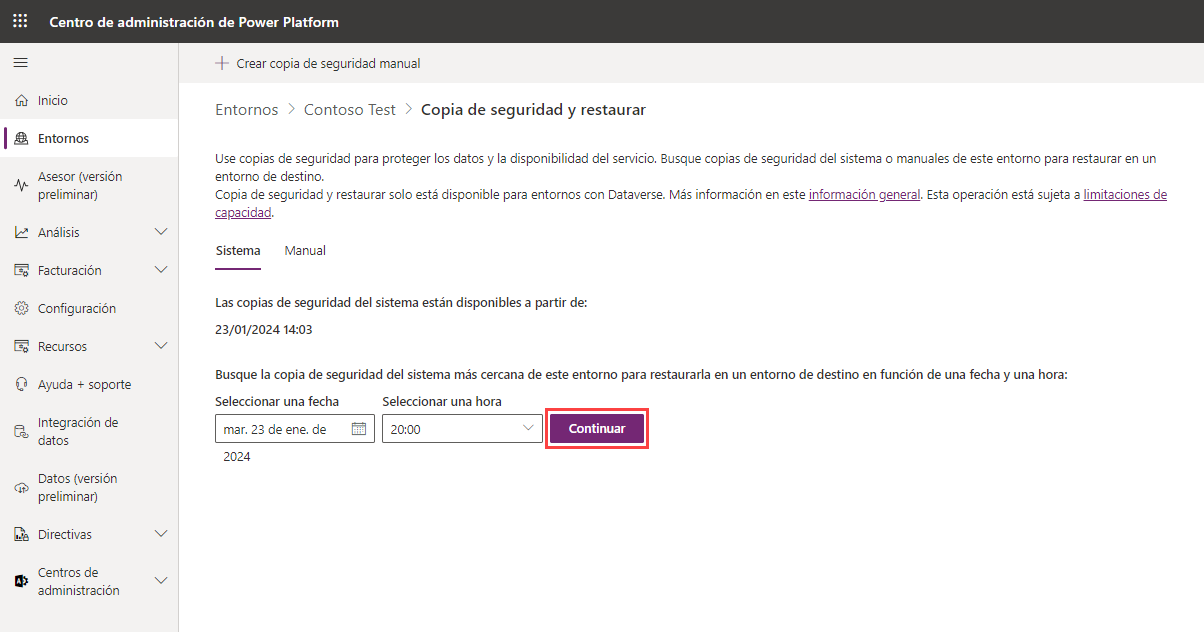Click the Ayuda + soporte headset icon
This screenshot has width=1204, height=632.
[22, 385]
